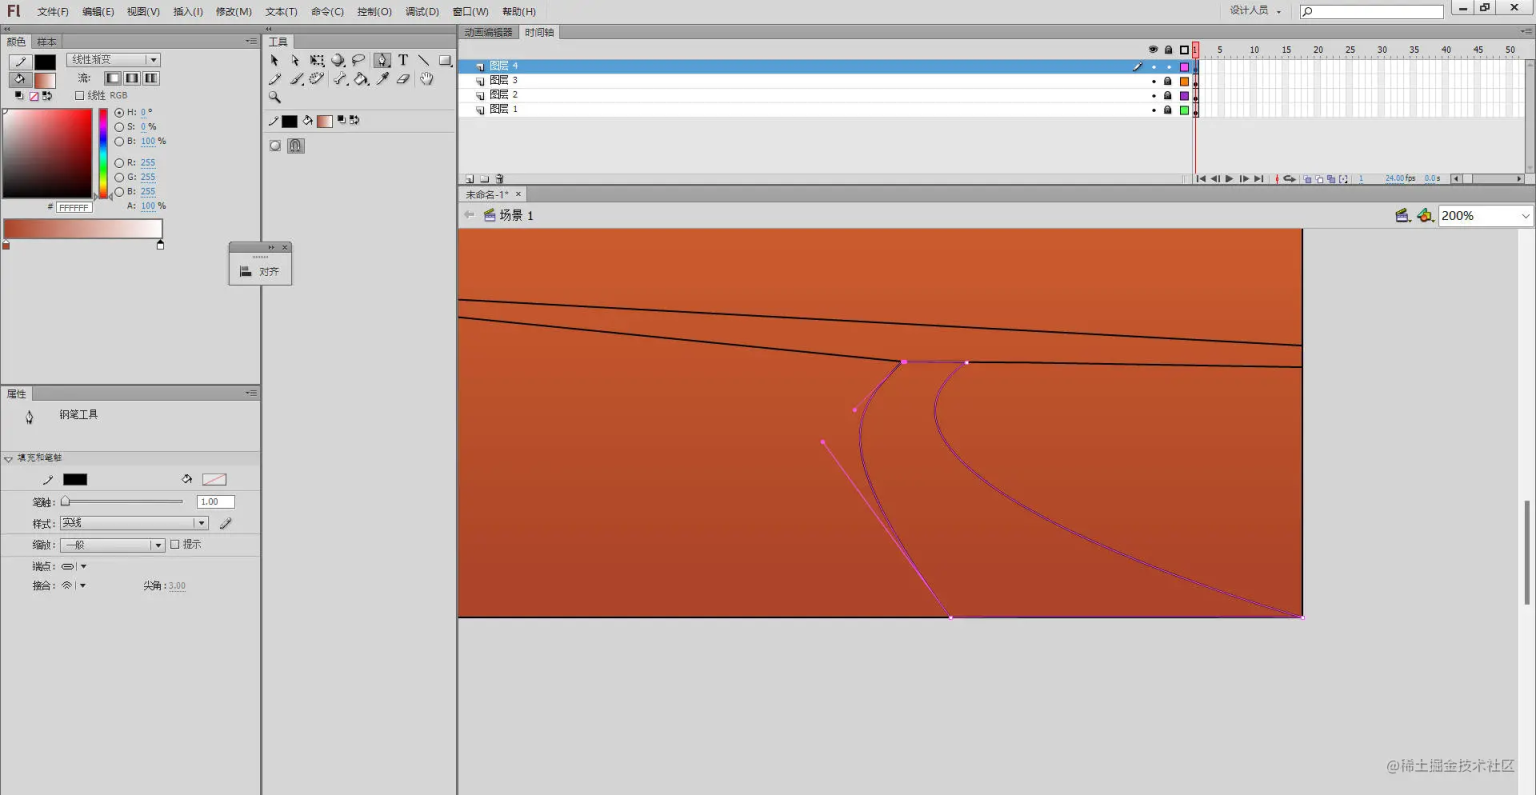Select the Eraser tool
The height and width of the screenshot is (795, 1536).
tap(403, 79)
